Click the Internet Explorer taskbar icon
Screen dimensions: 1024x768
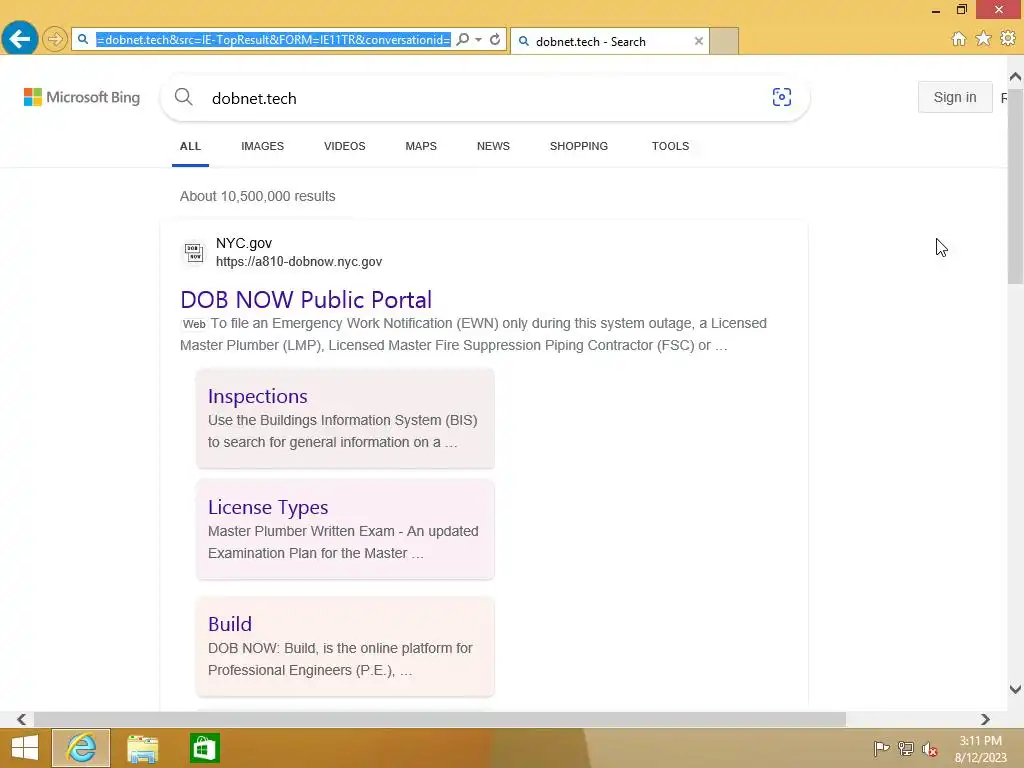(x=81, y=748)
